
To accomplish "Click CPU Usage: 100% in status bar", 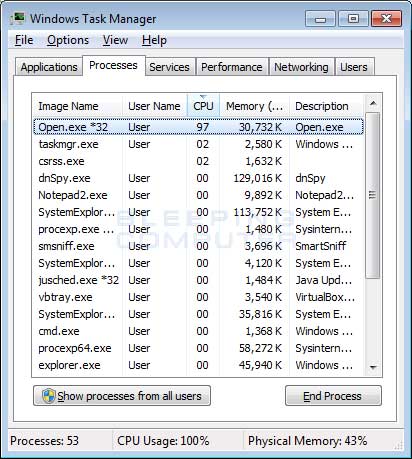I will point(163,441).
